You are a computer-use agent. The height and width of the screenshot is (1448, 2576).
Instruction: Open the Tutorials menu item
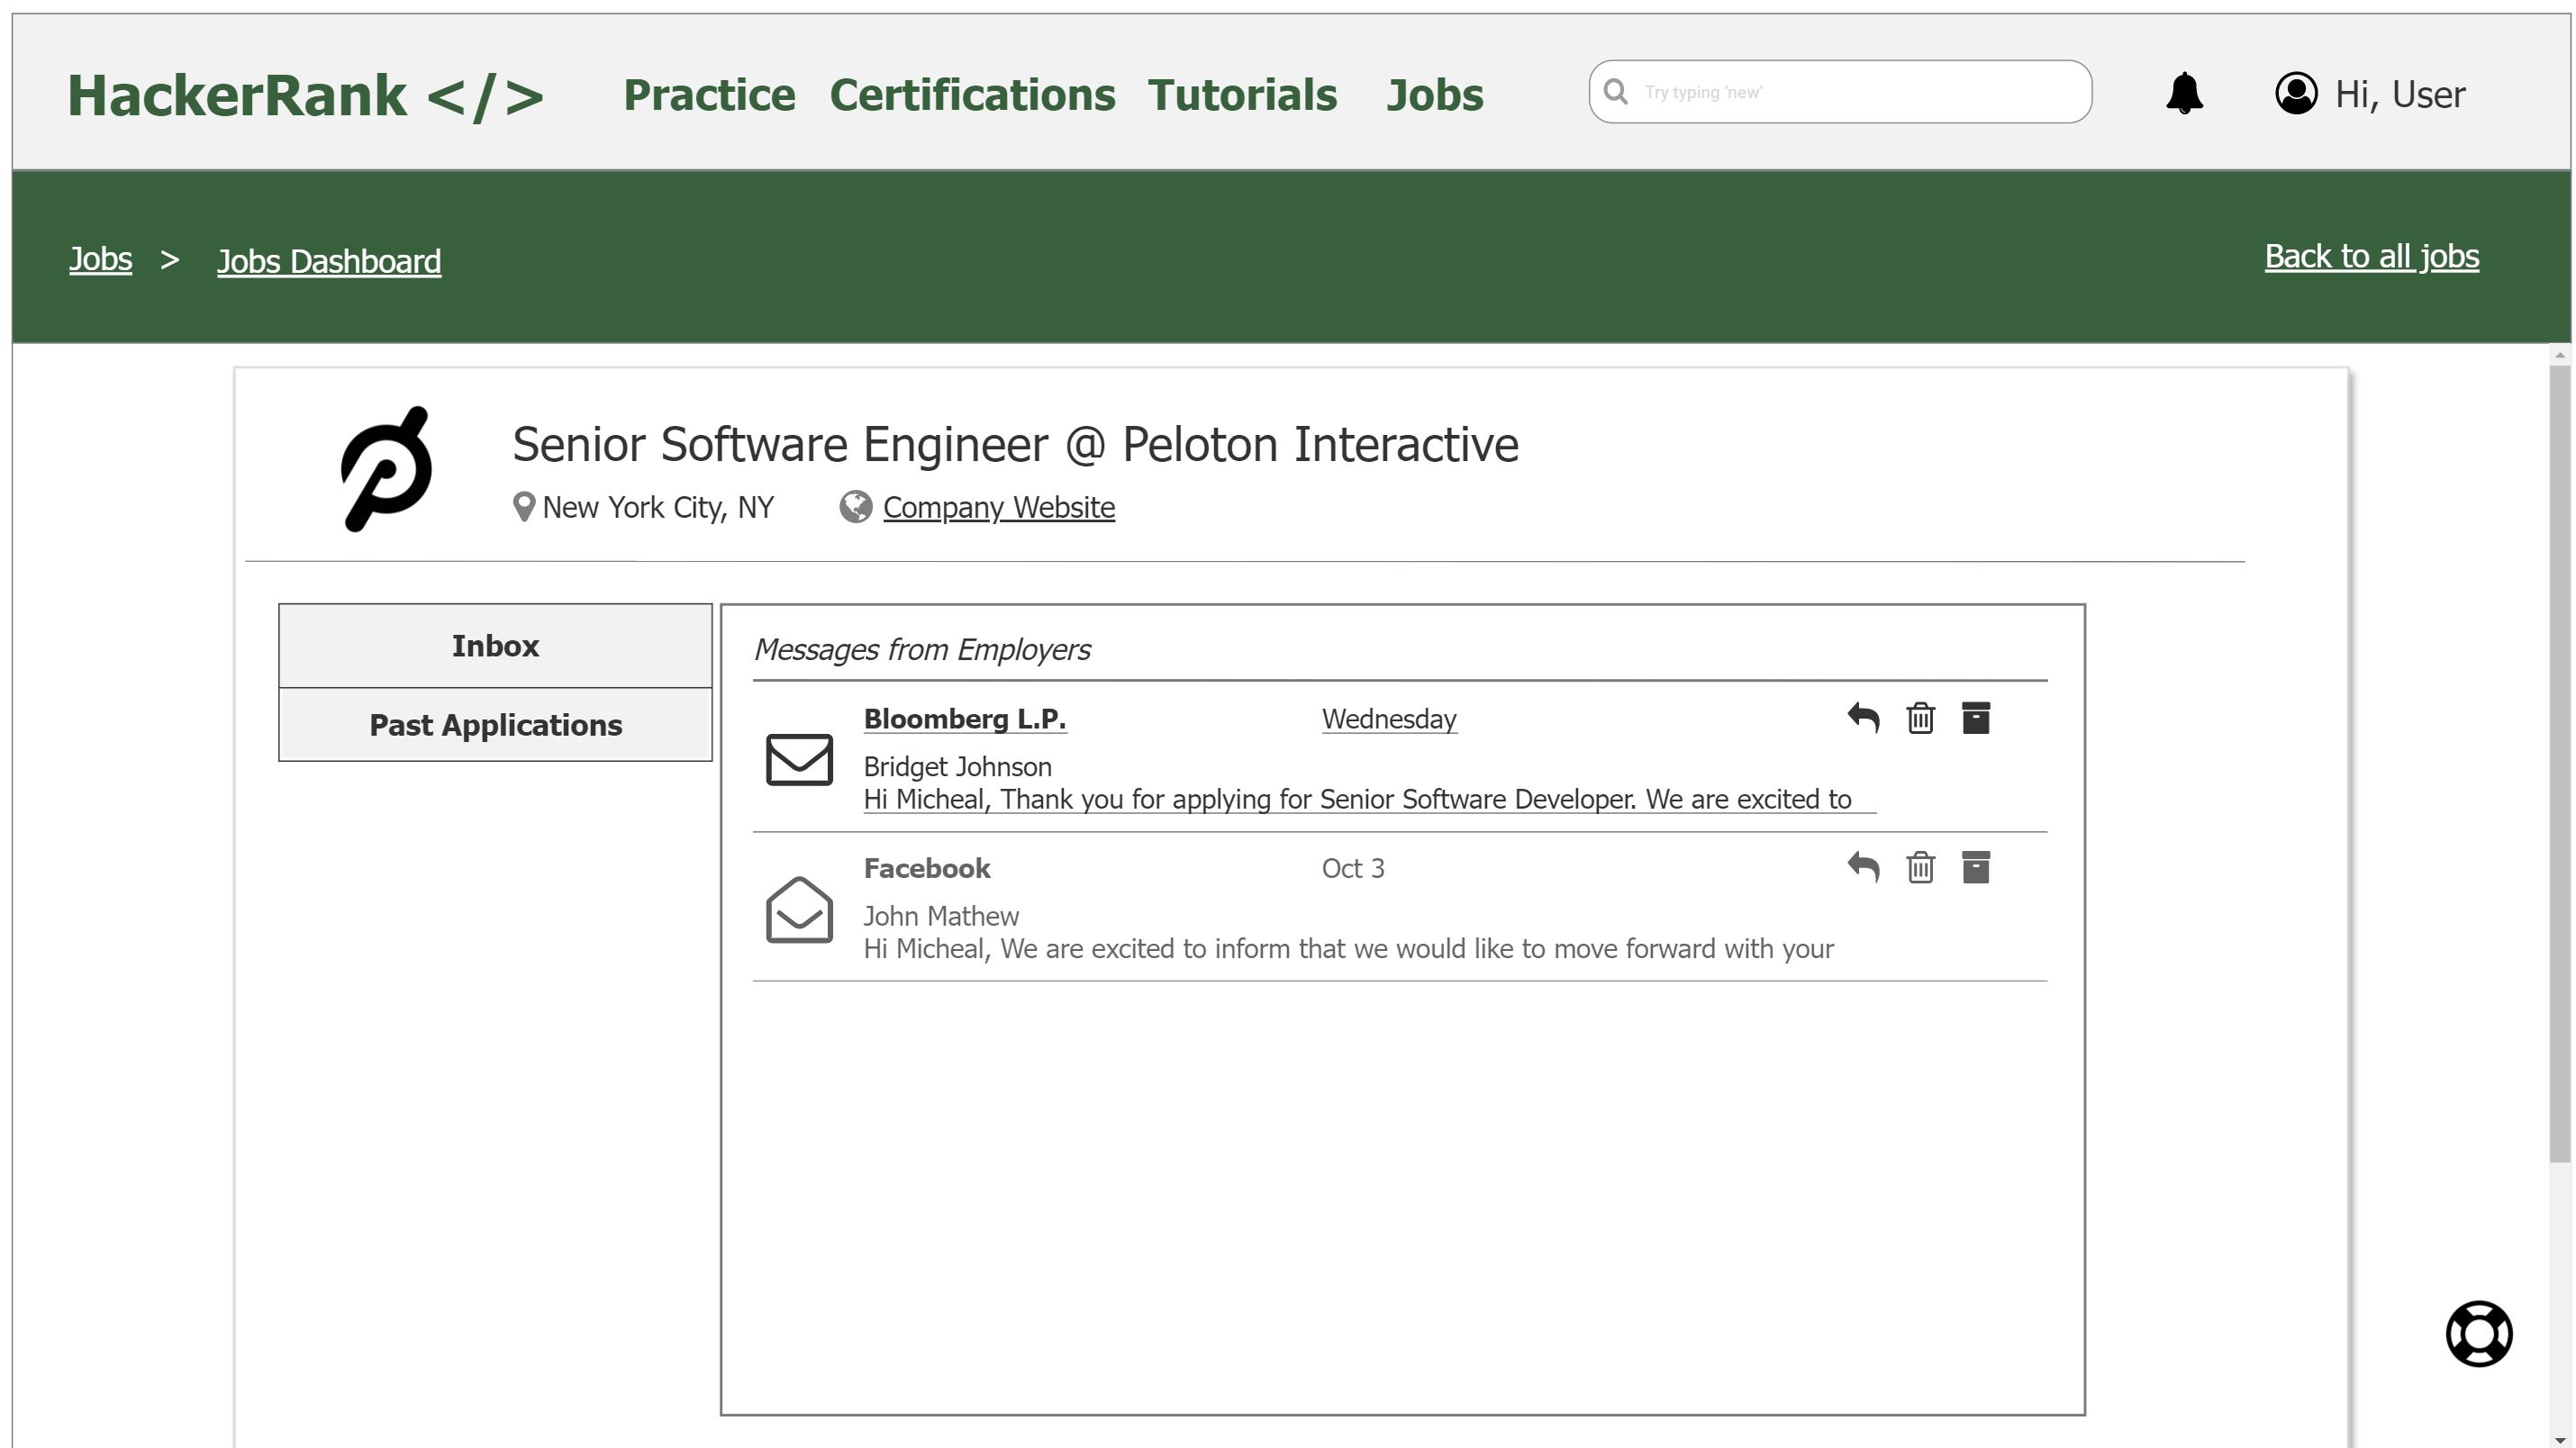tap(1243, 94)
